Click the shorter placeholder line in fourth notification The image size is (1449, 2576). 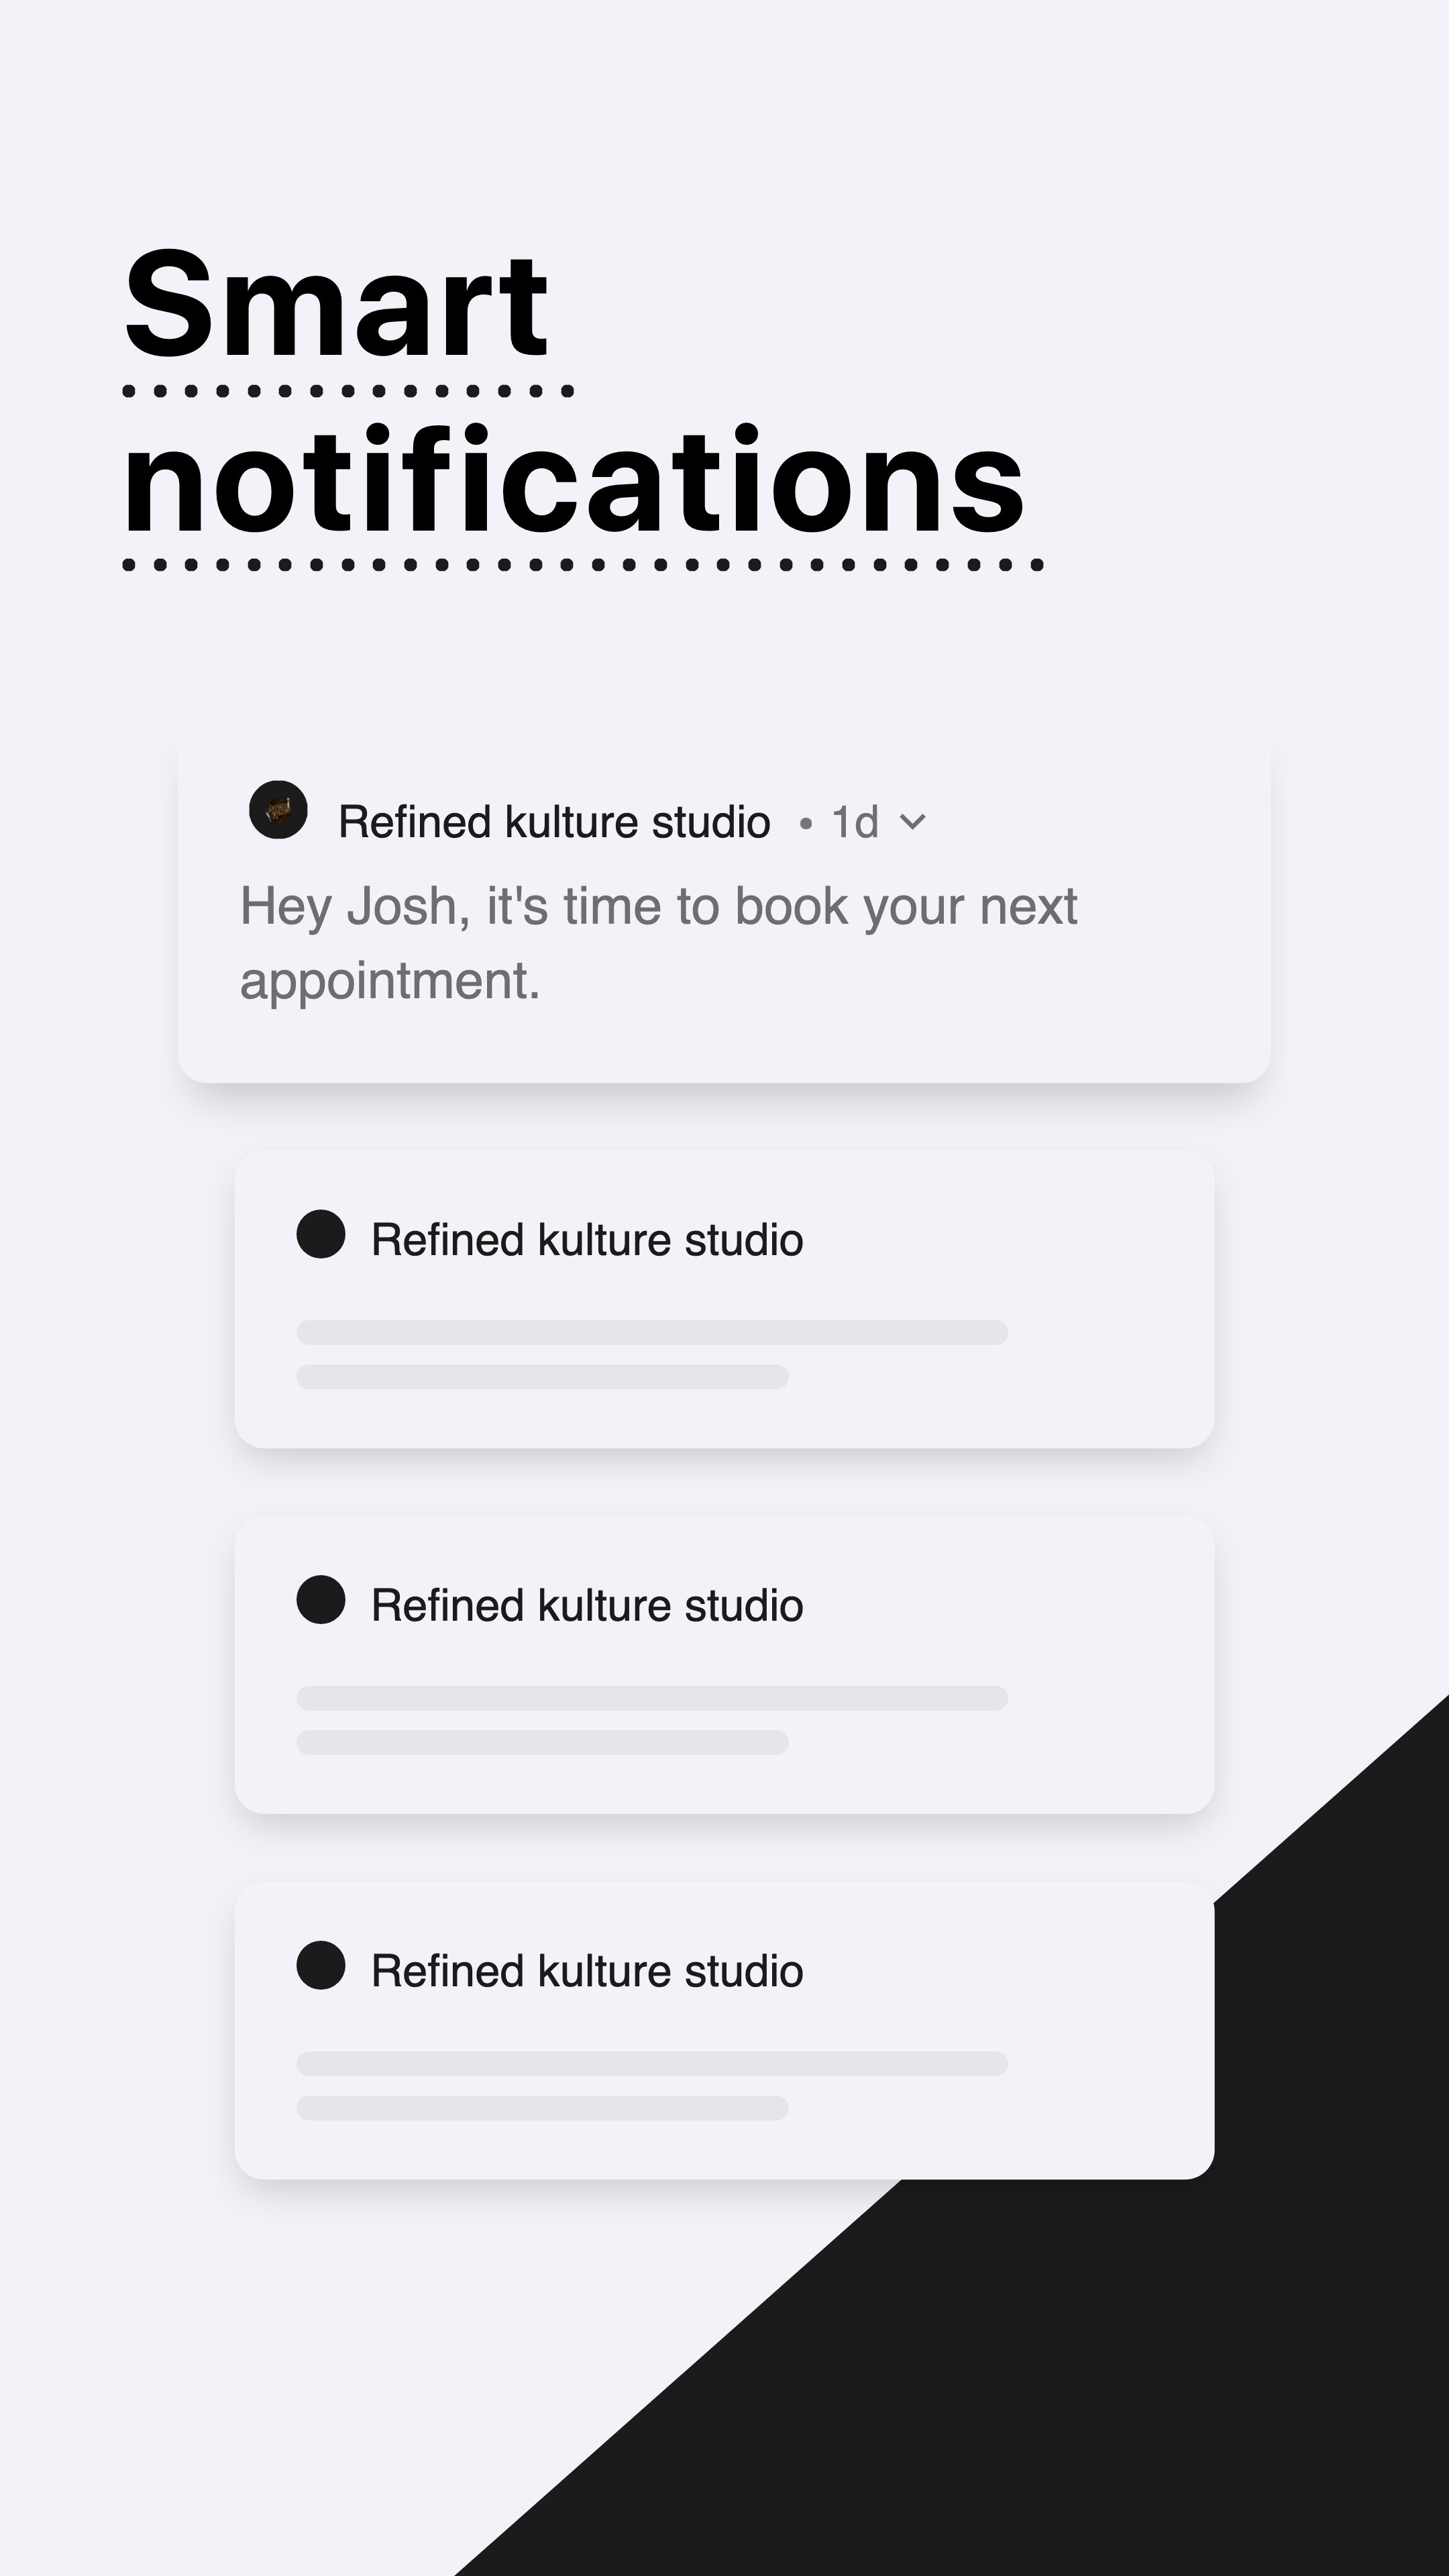542,2108
